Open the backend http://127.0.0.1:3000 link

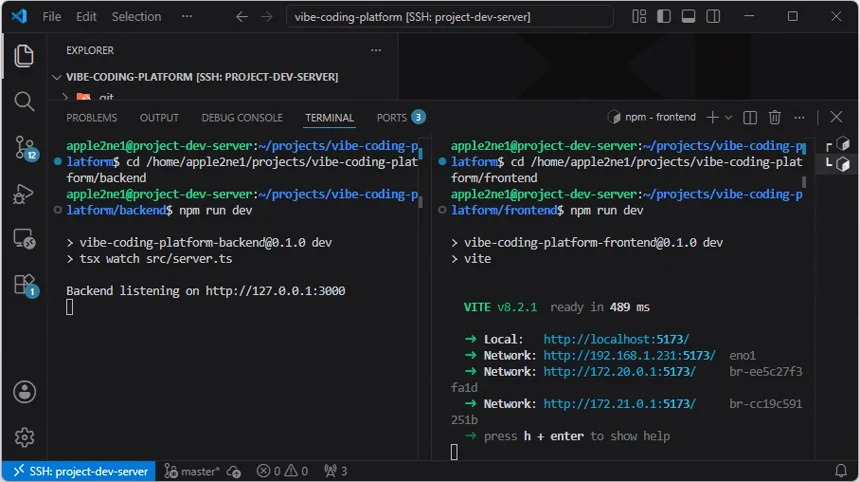pyautogui.click(x=275, y=291)
